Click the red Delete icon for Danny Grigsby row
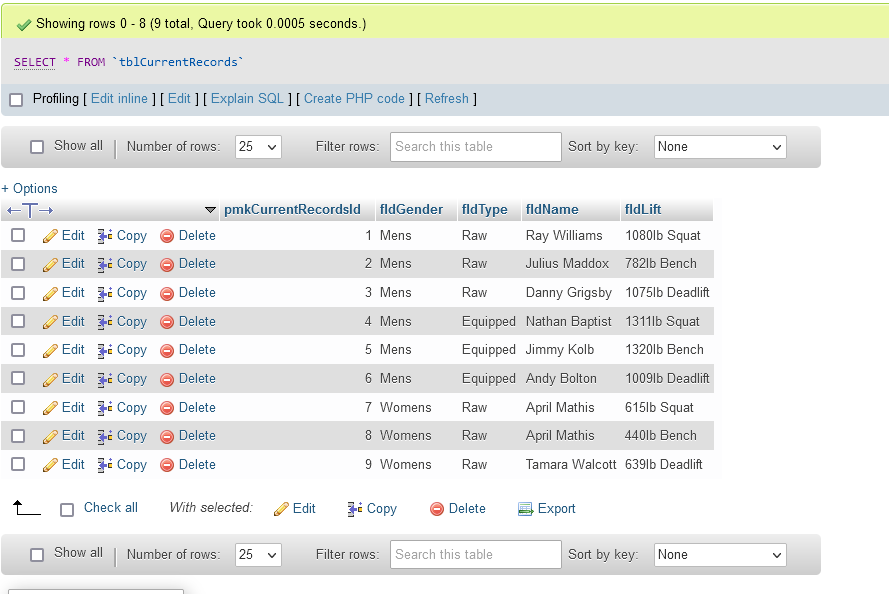The width and height of the screenshot is (889, 594). tap(167, 293)
